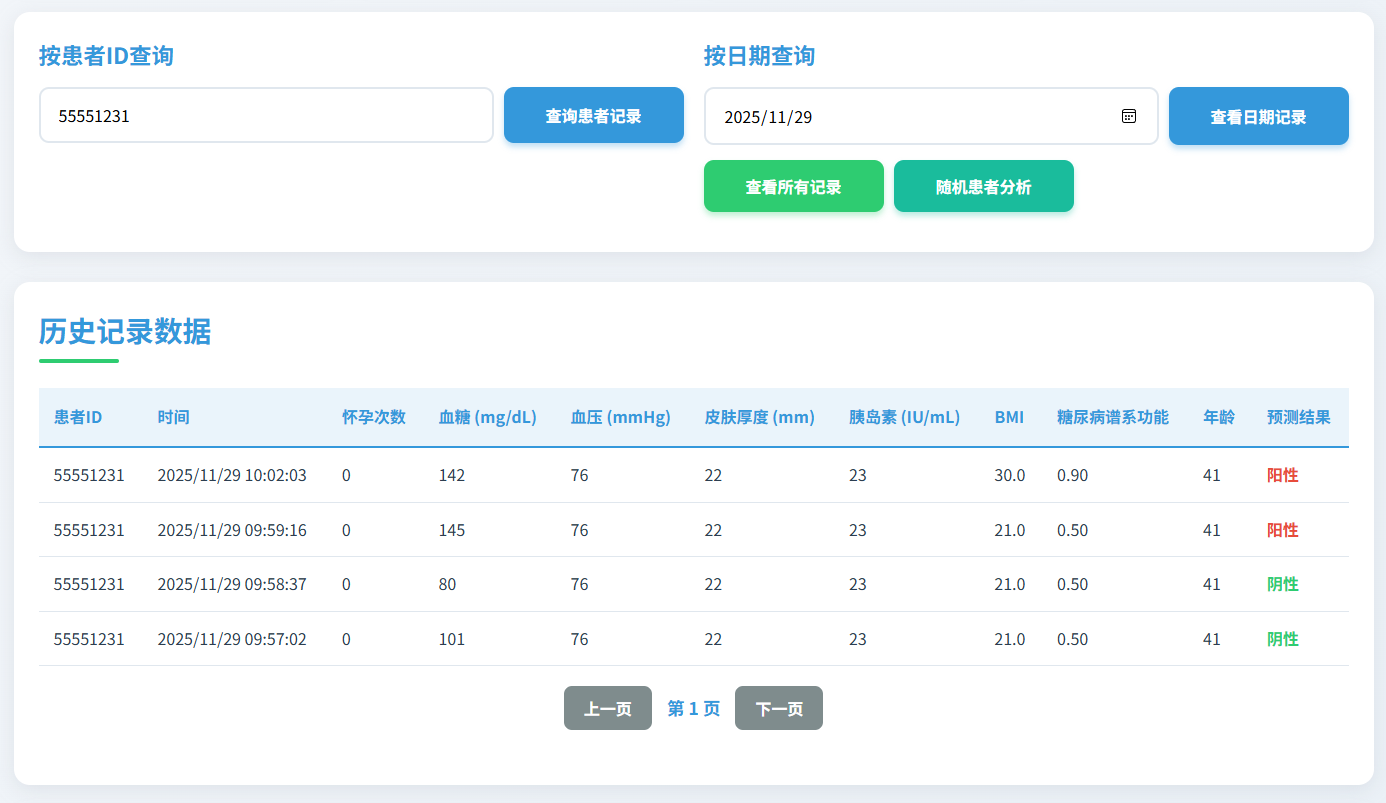Image resolution: width=1386 pixels, height=803 pixels.
Task: Click patient ID 55551231 in the 10:02:03 row
Action: (89, 475)
